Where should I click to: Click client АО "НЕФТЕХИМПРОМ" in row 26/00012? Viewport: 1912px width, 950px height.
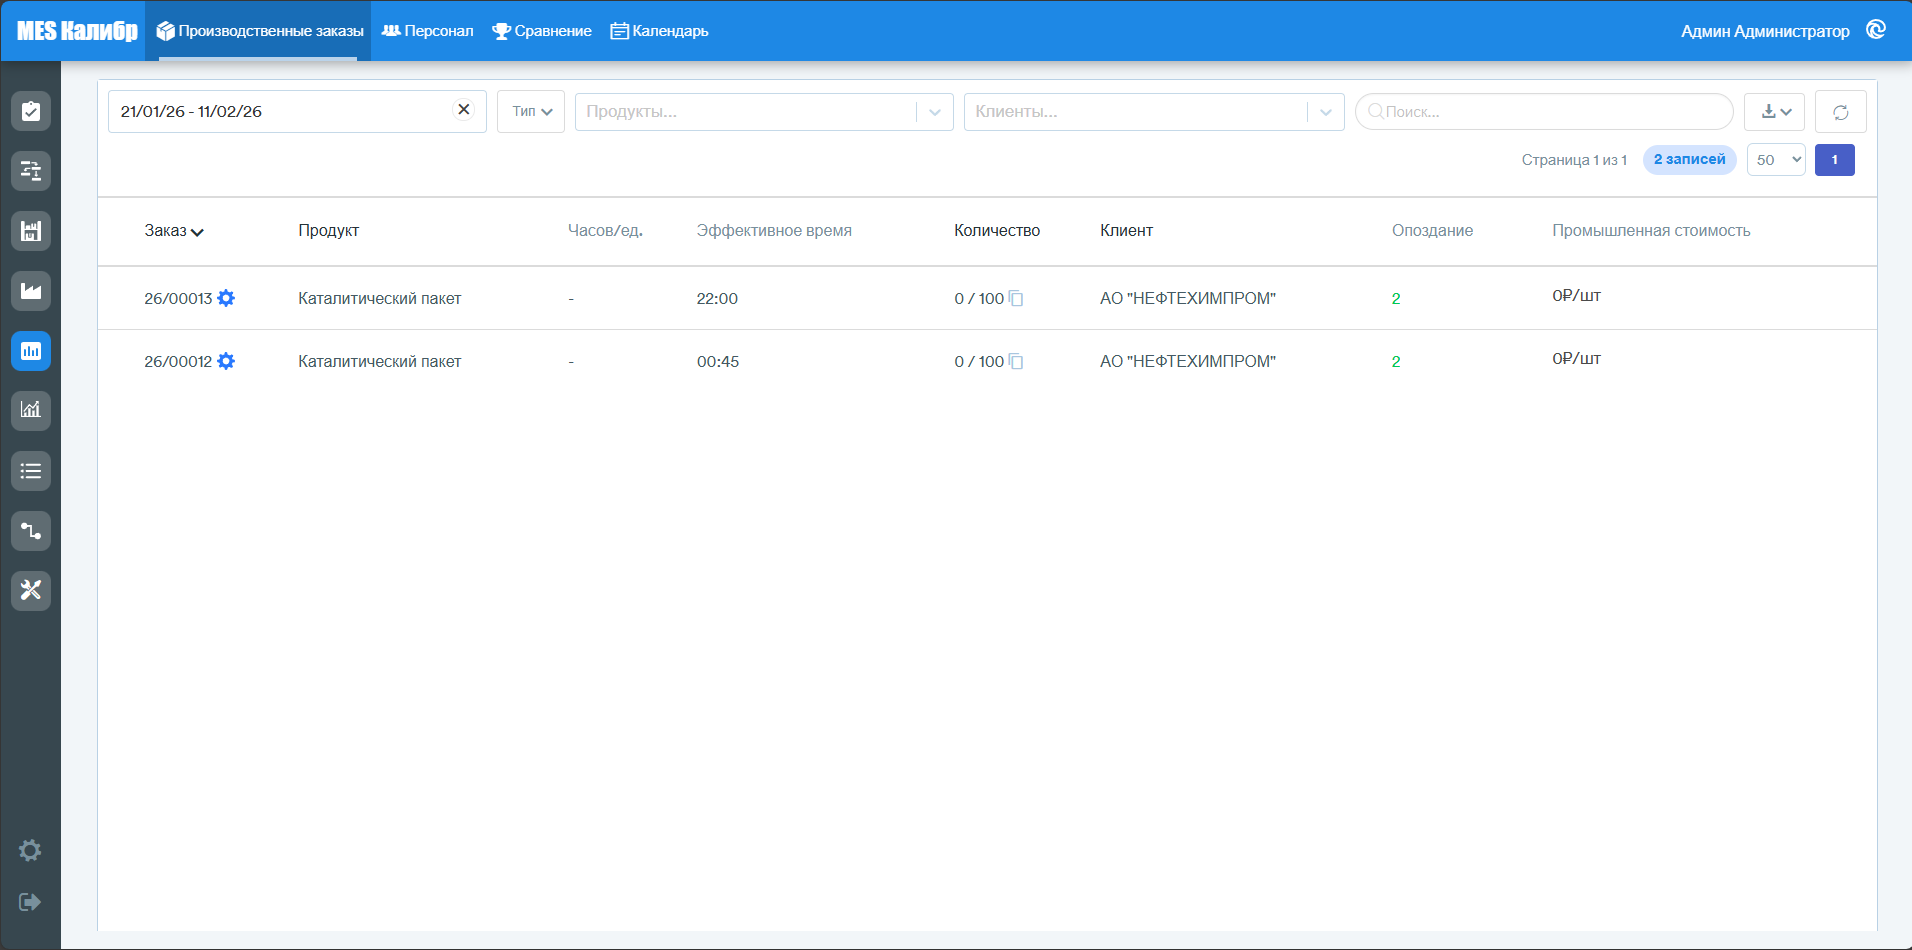click(x=1188, y=361)
